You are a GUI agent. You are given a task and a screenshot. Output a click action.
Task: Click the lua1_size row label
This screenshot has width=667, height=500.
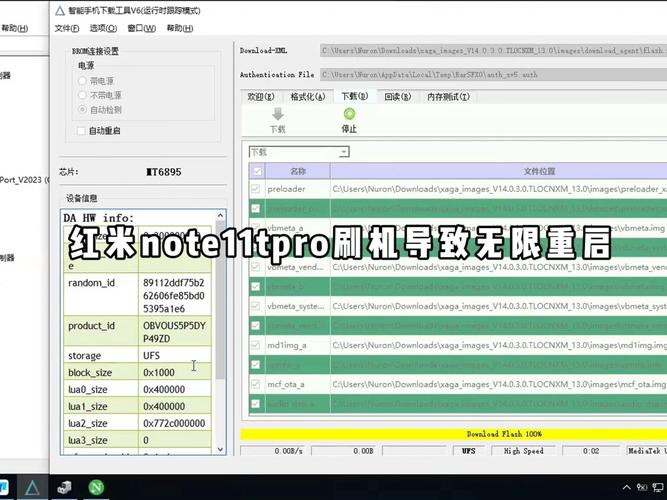coord(88,406)
